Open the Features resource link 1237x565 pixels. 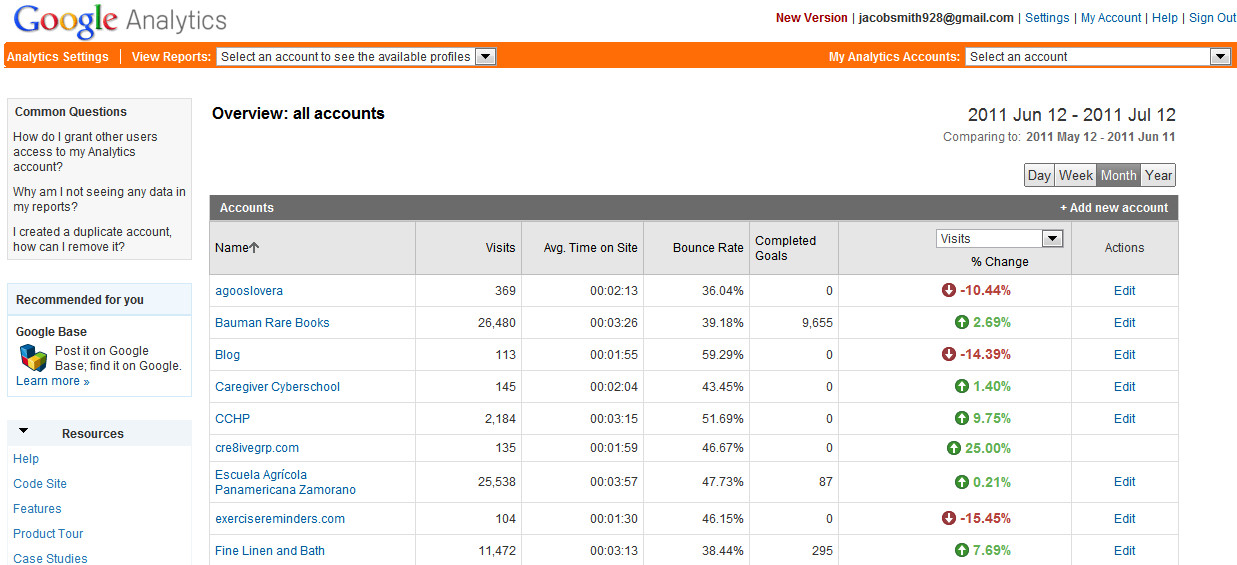(37, 509)
